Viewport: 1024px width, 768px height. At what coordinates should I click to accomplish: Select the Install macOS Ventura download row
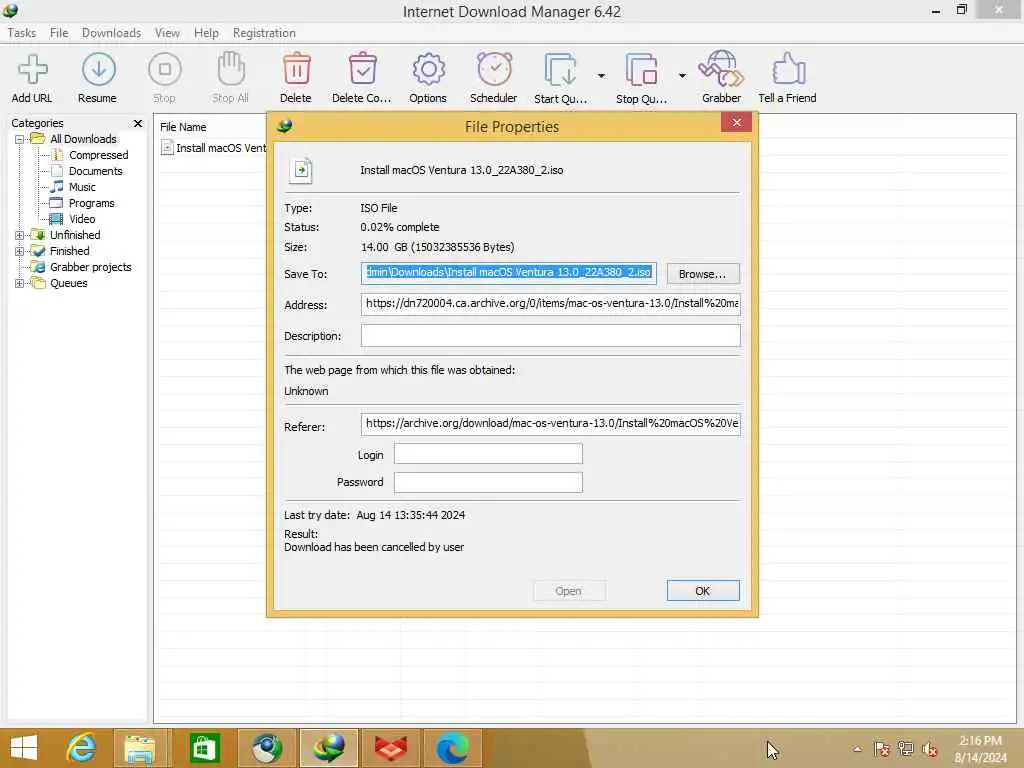(214, 148)
